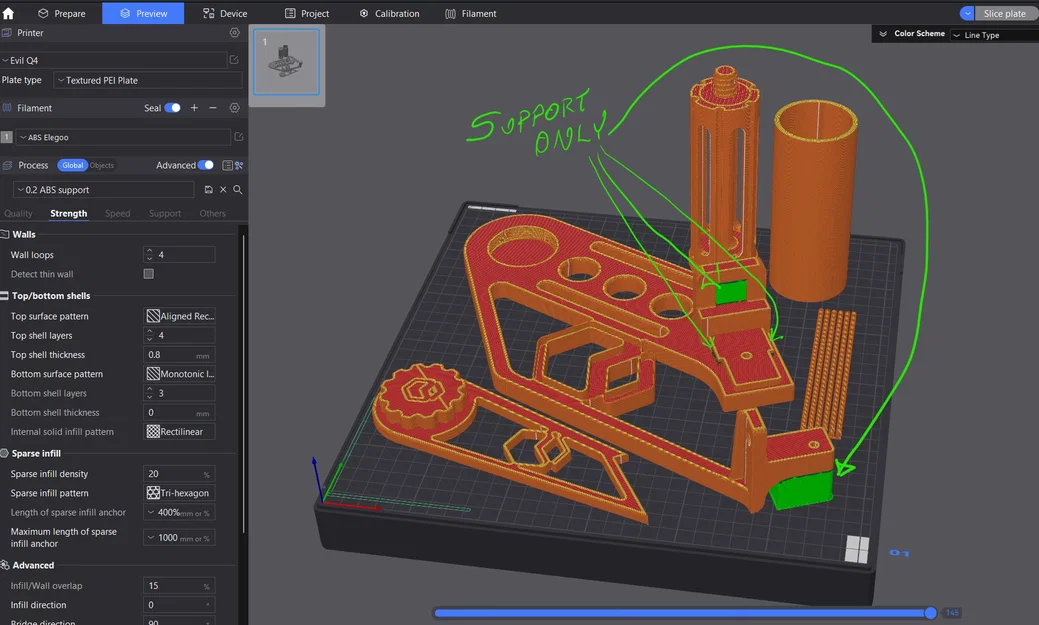This screenshot has height=625, width=1039.
Task: Switch to Support settings tab
Action: tap(165, 213)
